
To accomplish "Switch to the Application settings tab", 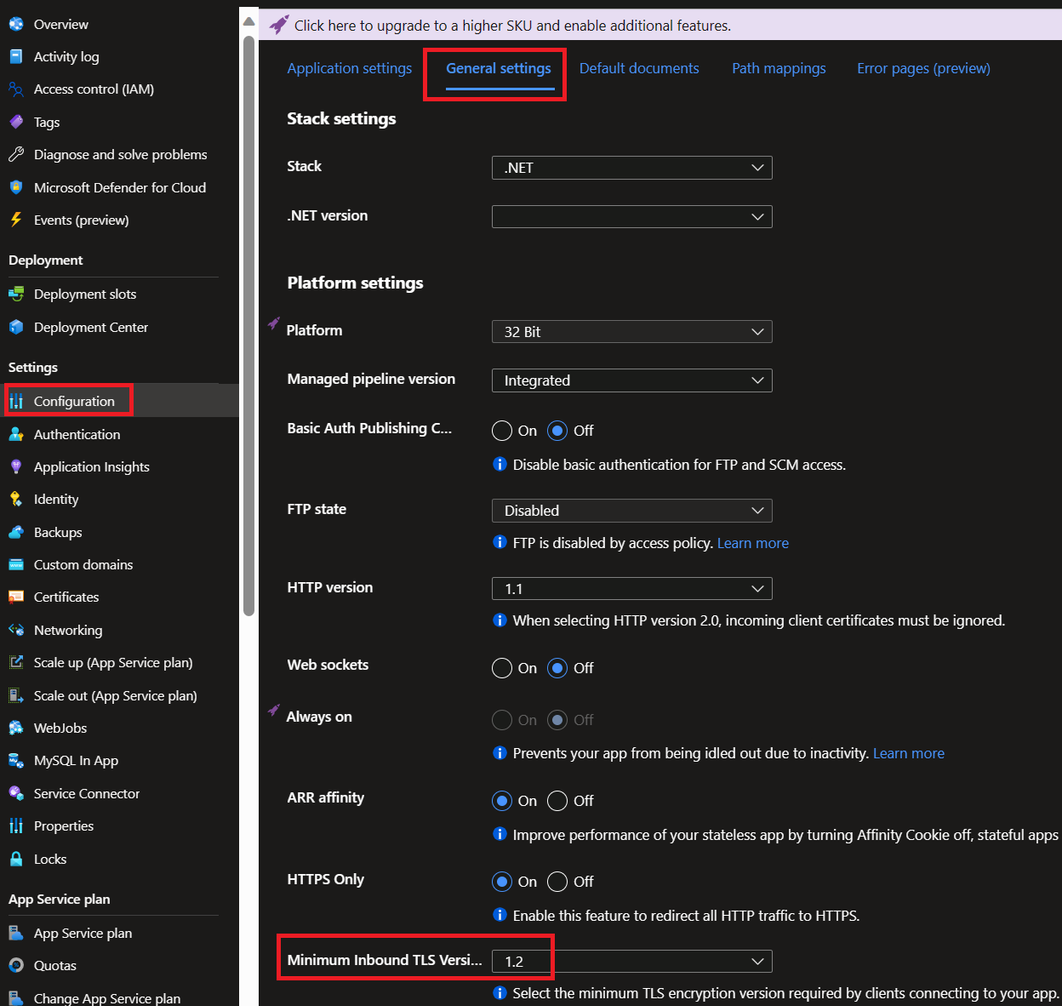I will click(349, 68).
